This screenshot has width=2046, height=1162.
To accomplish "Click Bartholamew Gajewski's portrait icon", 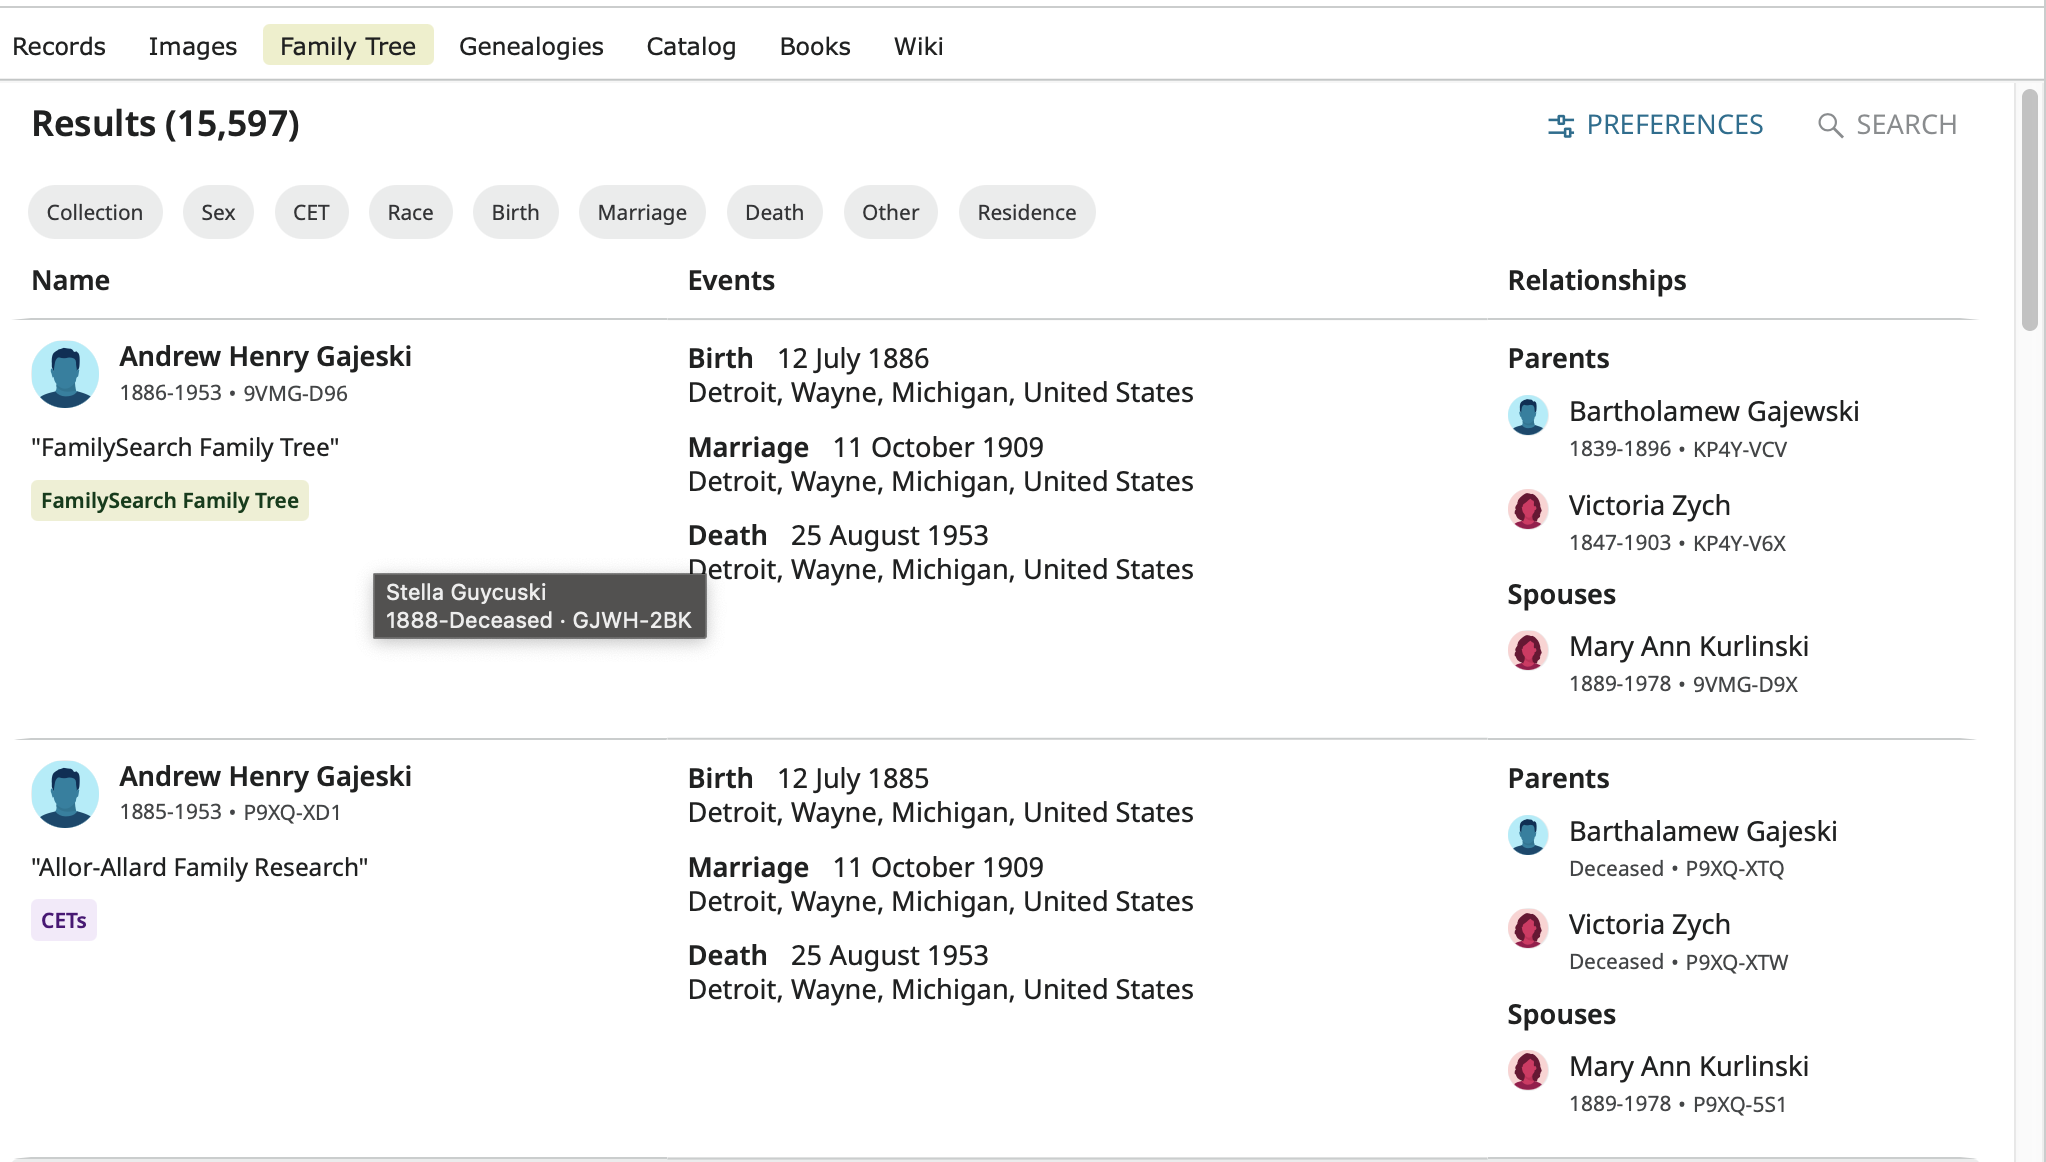I will click(x=1527, y=414).
